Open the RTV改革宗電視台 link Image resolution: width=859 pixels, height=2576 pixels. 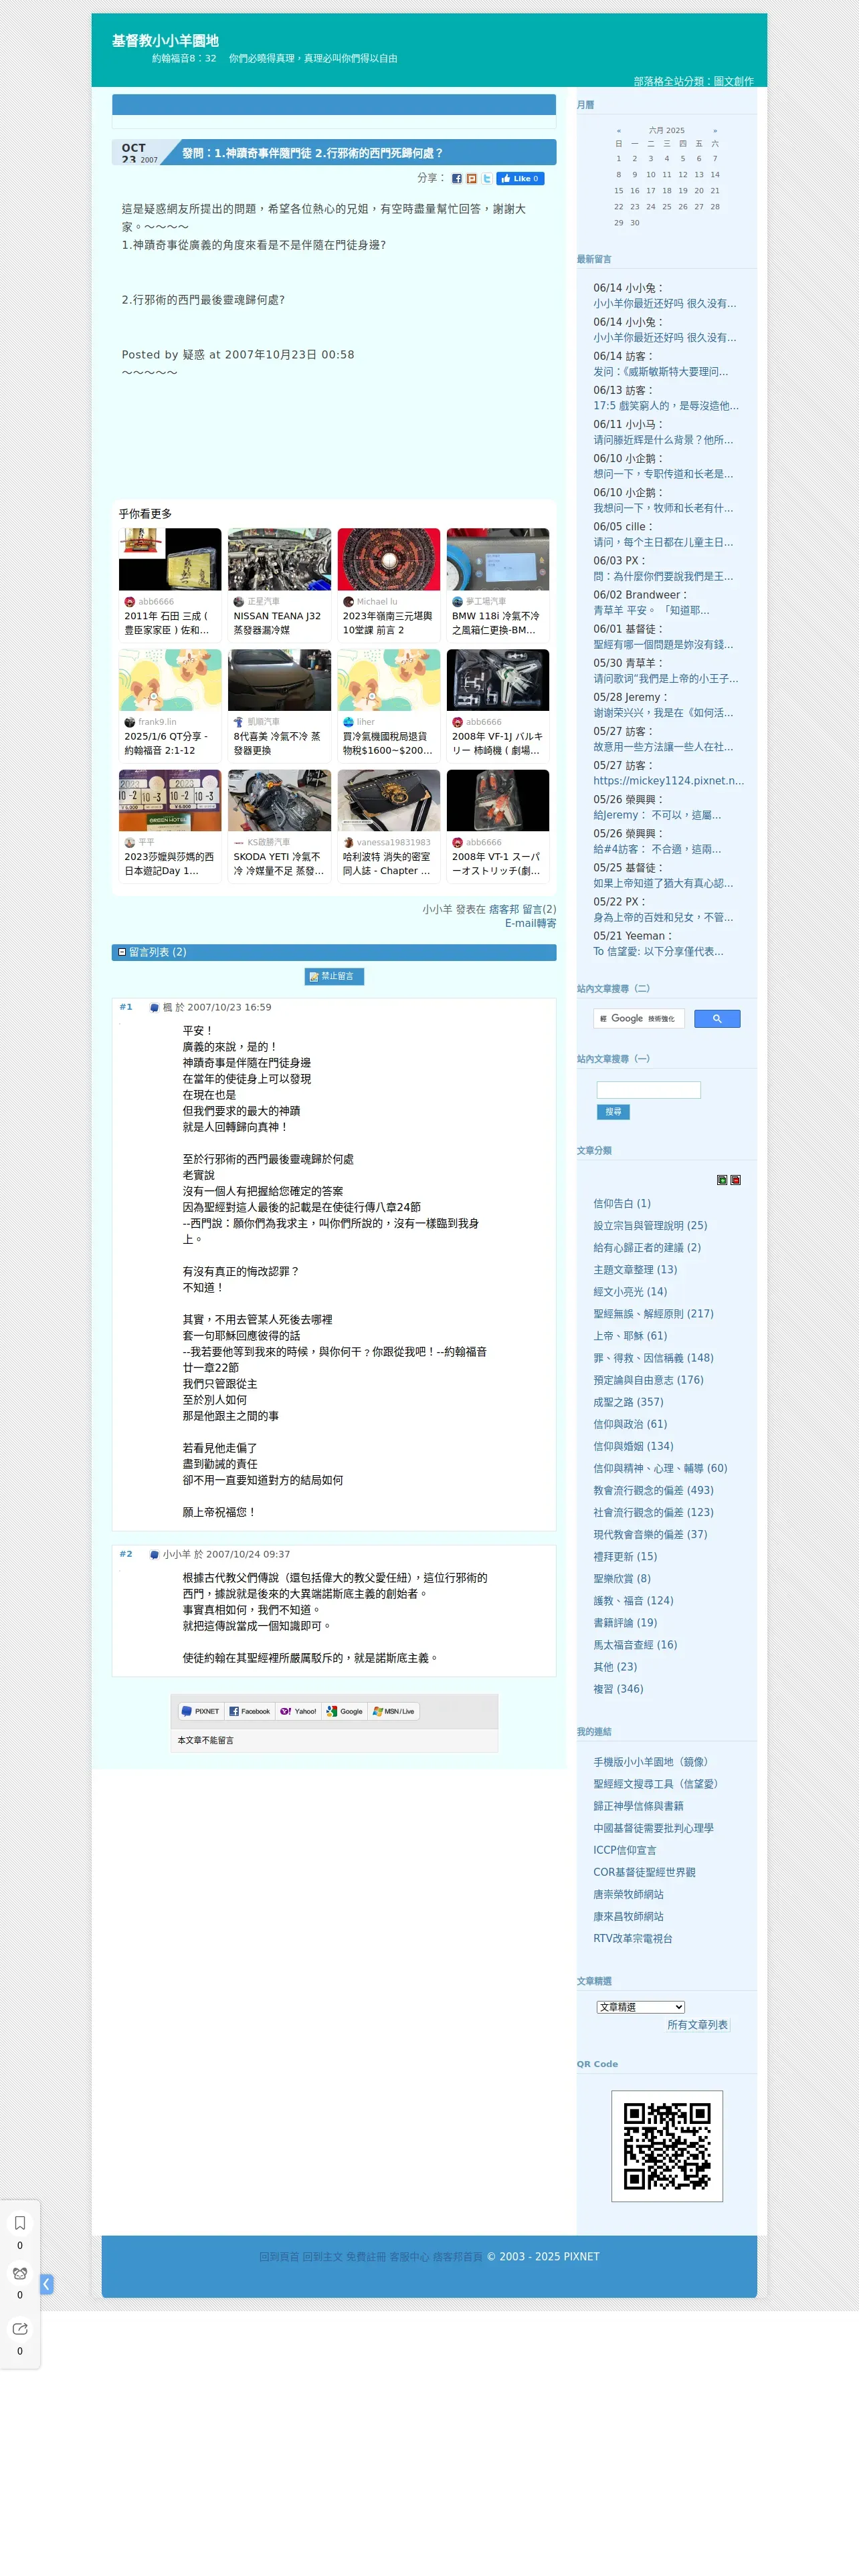click(x=632, y=1938)
